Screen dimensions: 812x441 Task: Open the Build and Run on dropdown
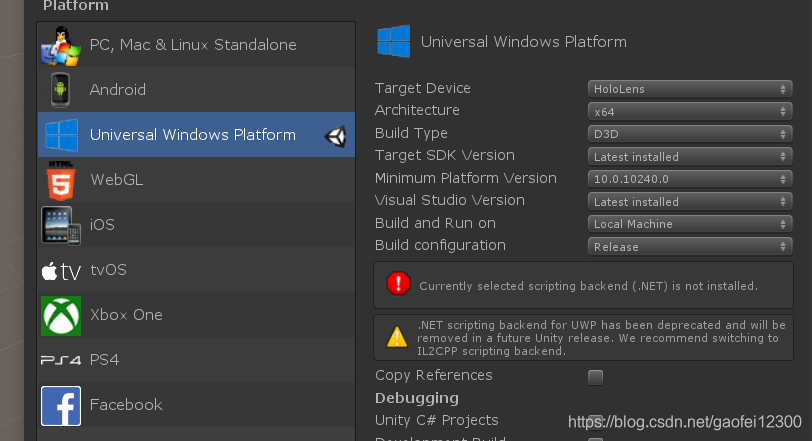(690, 224)
